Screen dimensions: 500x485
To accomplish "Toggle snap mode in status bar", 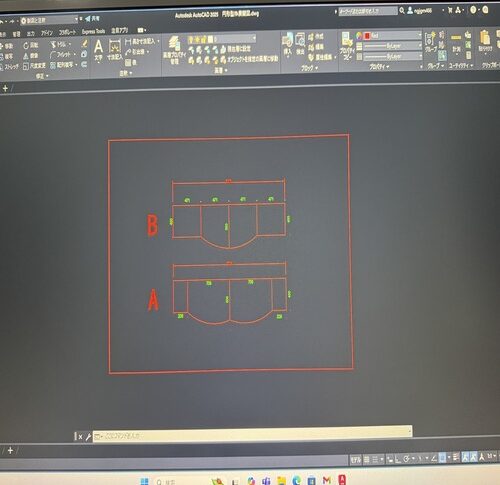I will pyautogui.click(x=375, y=460).
